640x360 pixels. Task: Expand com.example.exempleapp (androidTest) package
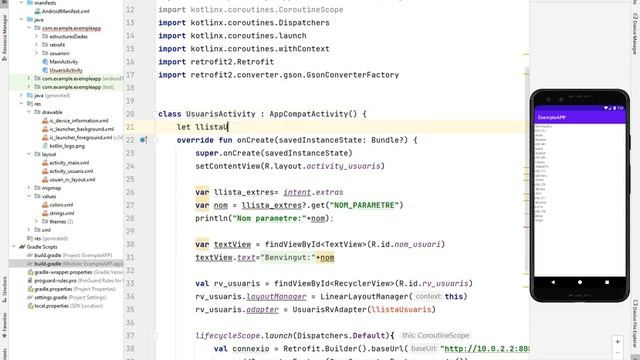tap(29, 78)
